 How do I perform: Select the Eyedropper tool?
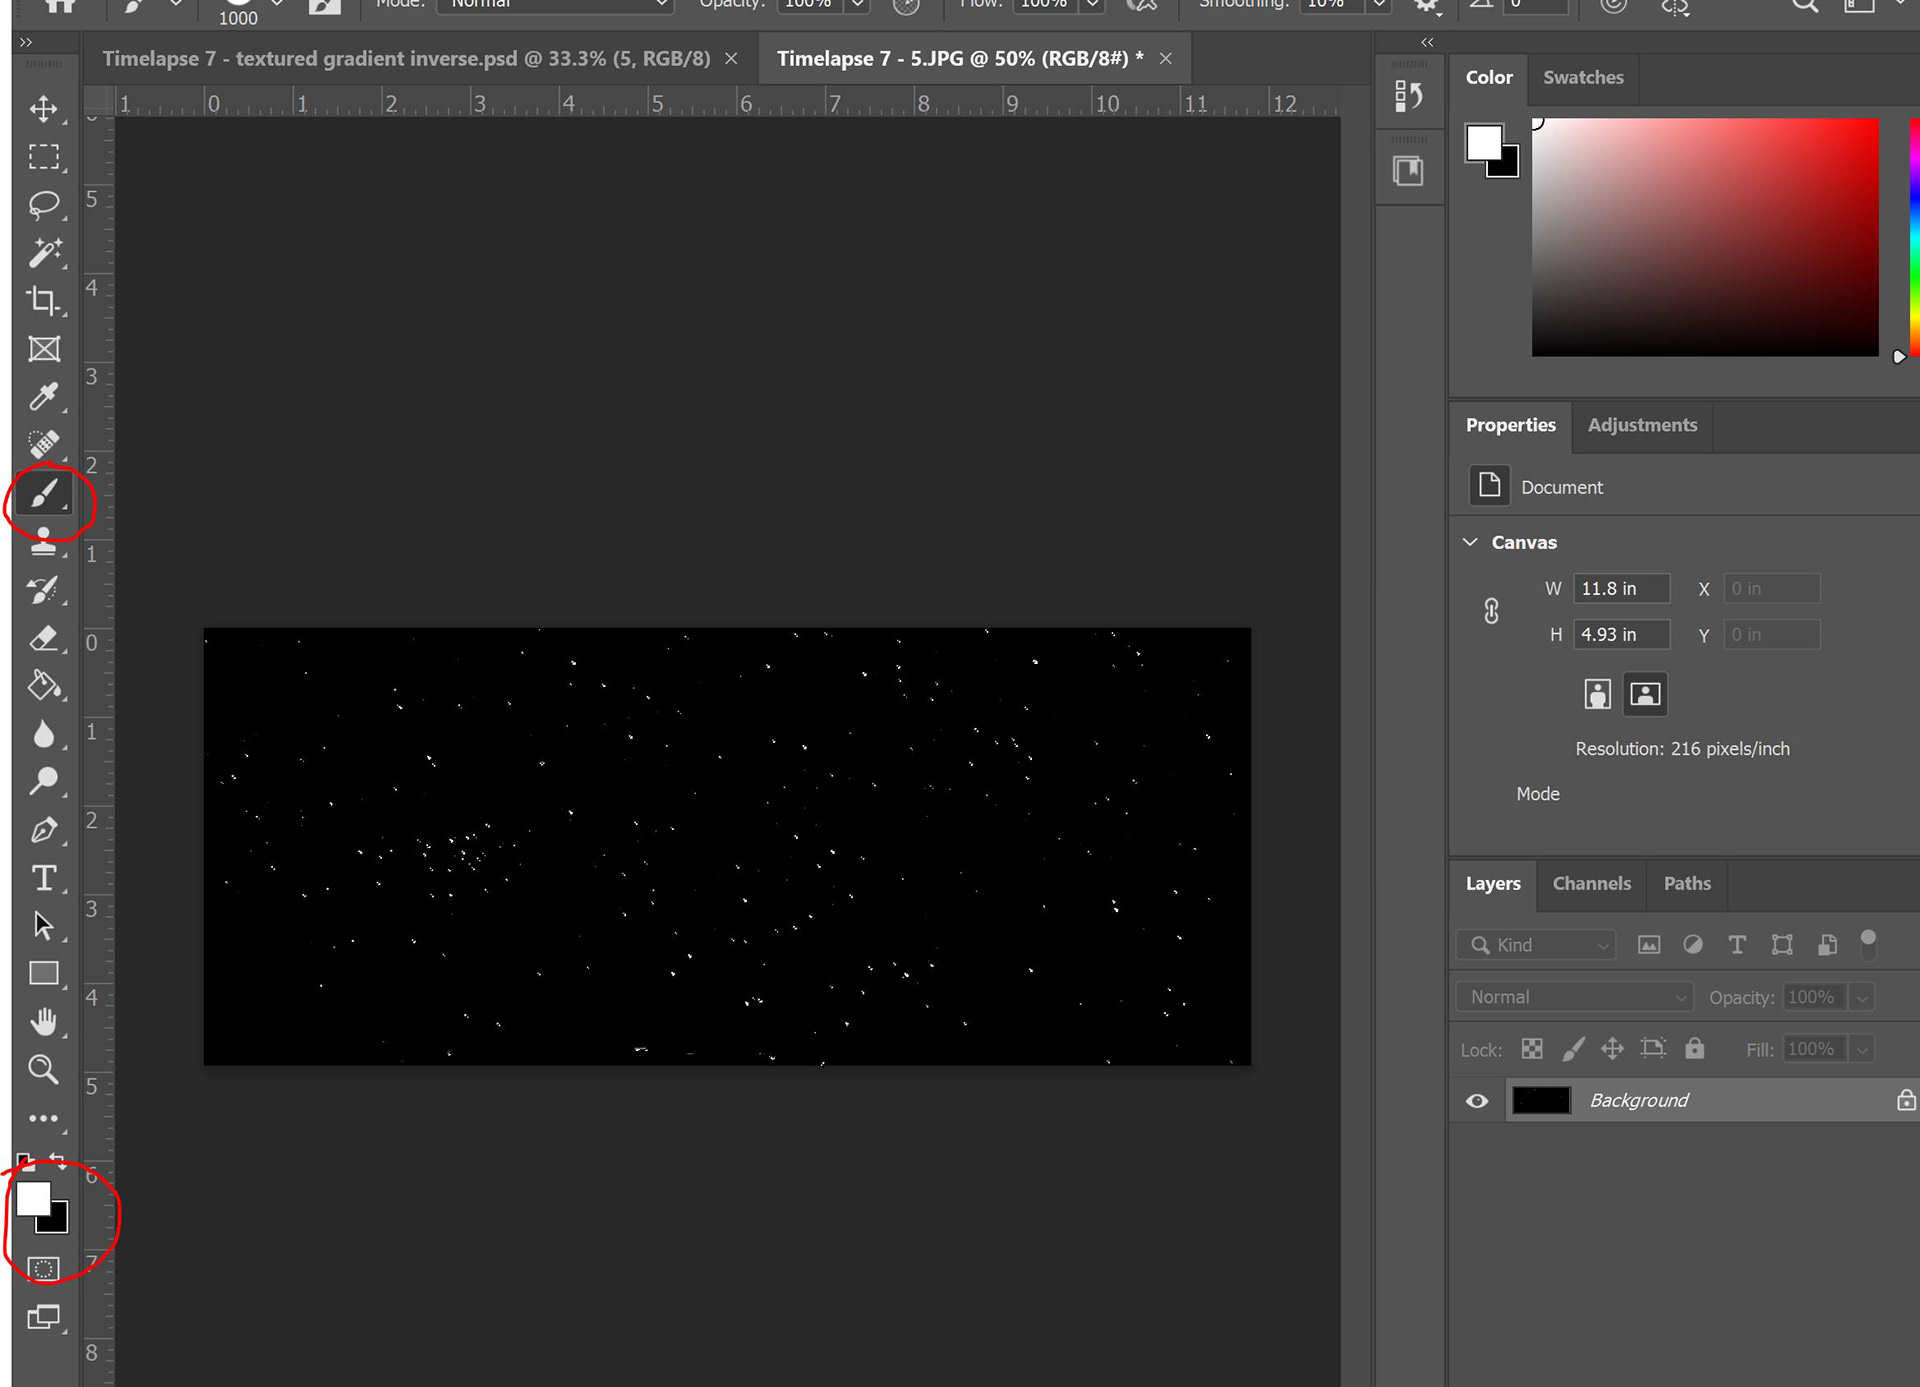pos(43,397)
